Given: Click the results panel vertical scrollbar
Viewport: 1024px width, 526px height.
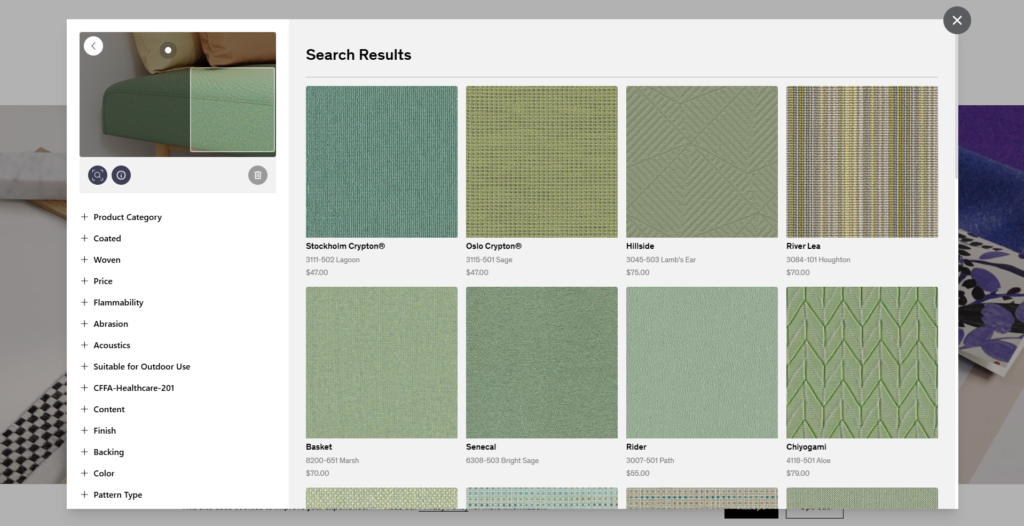Looking at the screenshot, I should point(955,105).
